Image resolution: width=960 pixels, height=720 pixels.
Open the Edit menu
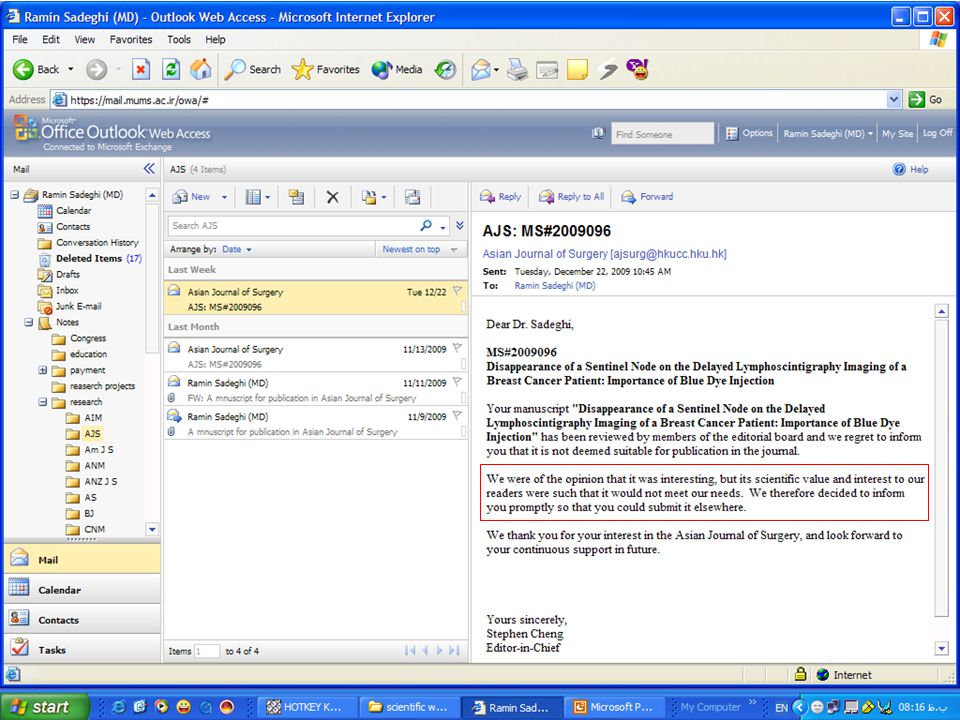point(51,39)
